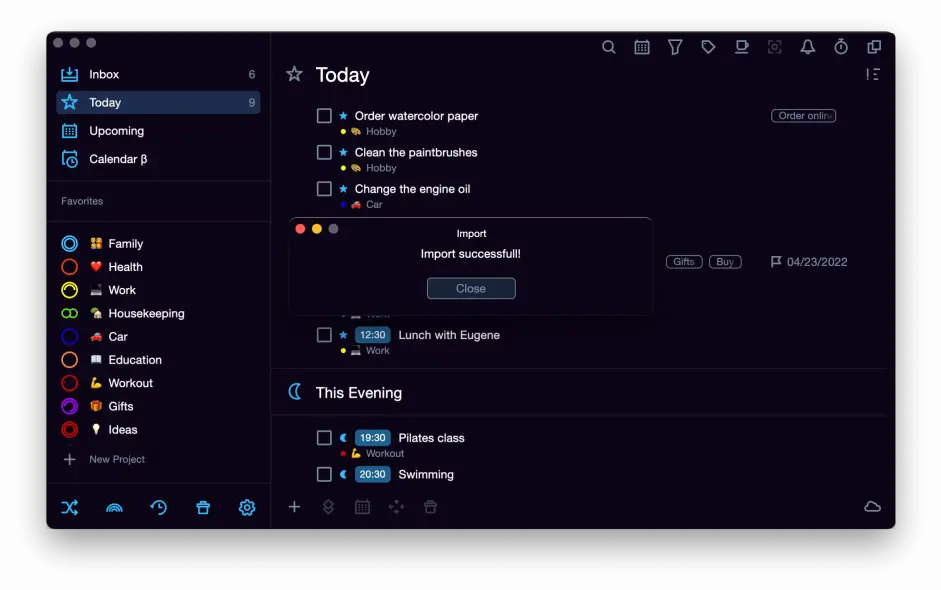Screen dimensions: 941x590
Task: Mark Clean the paintbrushes as done
Action: (x=324, y=153)
